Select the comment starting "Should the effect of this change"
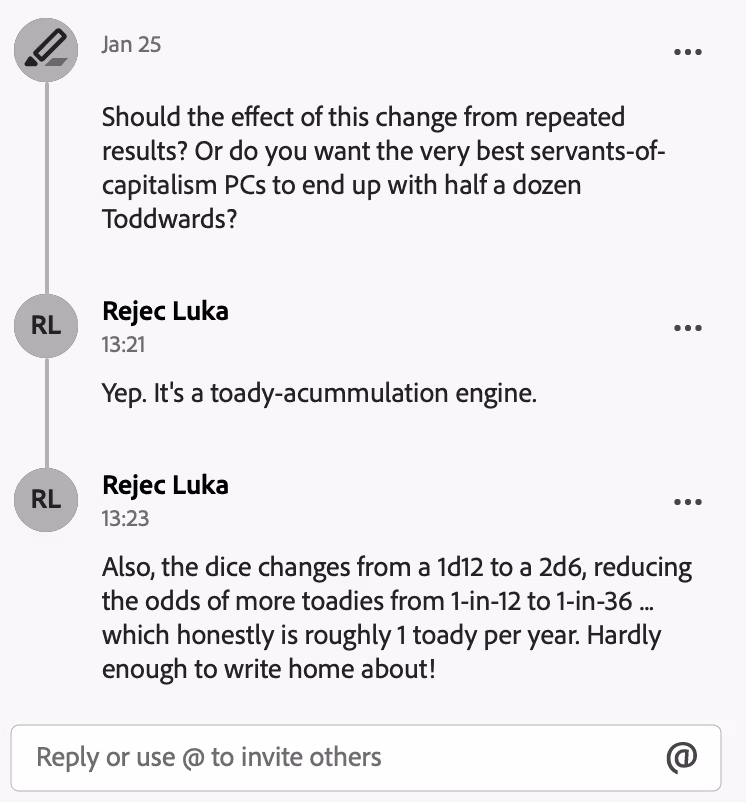 (380, 167)
